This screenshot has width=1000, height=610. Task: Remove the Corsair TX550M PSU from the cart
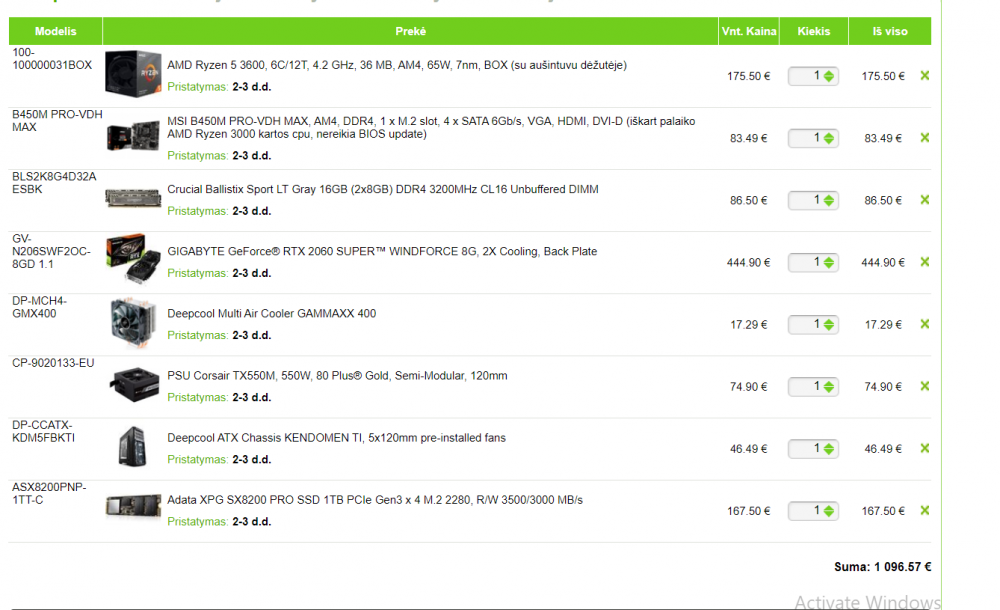coord(924,386)
